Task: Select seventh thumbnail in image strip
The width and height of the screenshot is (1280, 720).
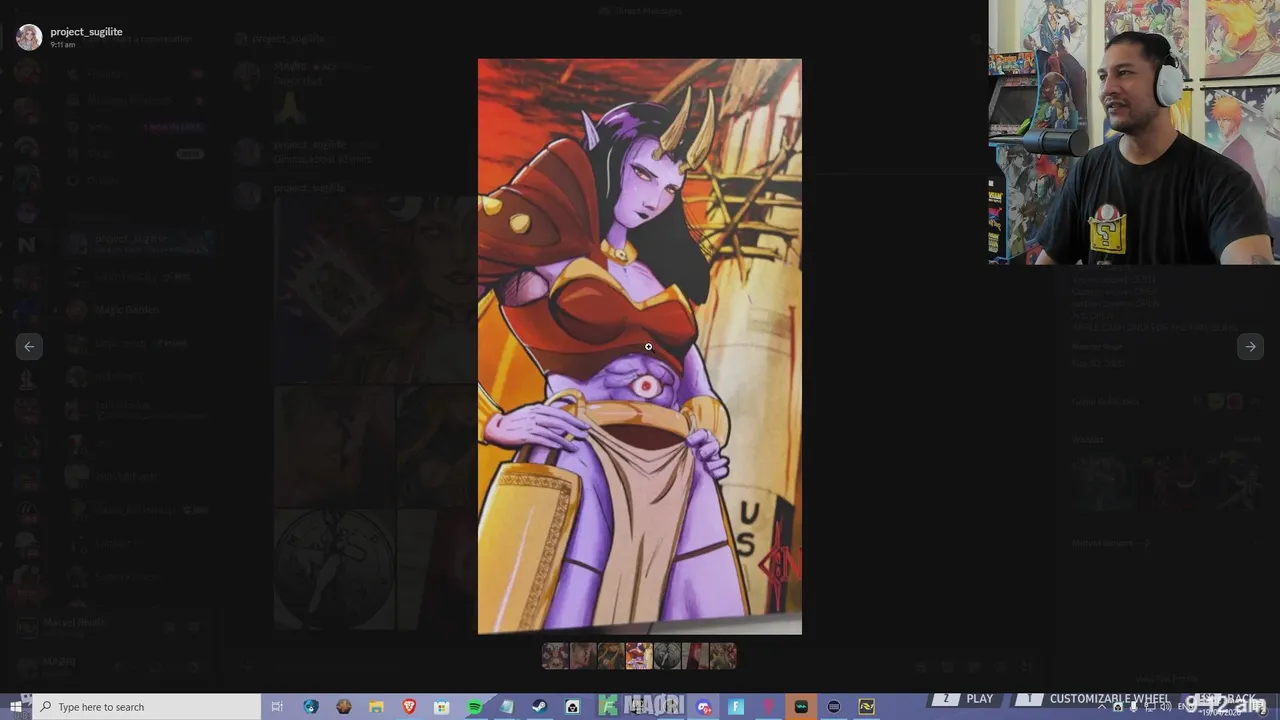Action: coord(723,656)
